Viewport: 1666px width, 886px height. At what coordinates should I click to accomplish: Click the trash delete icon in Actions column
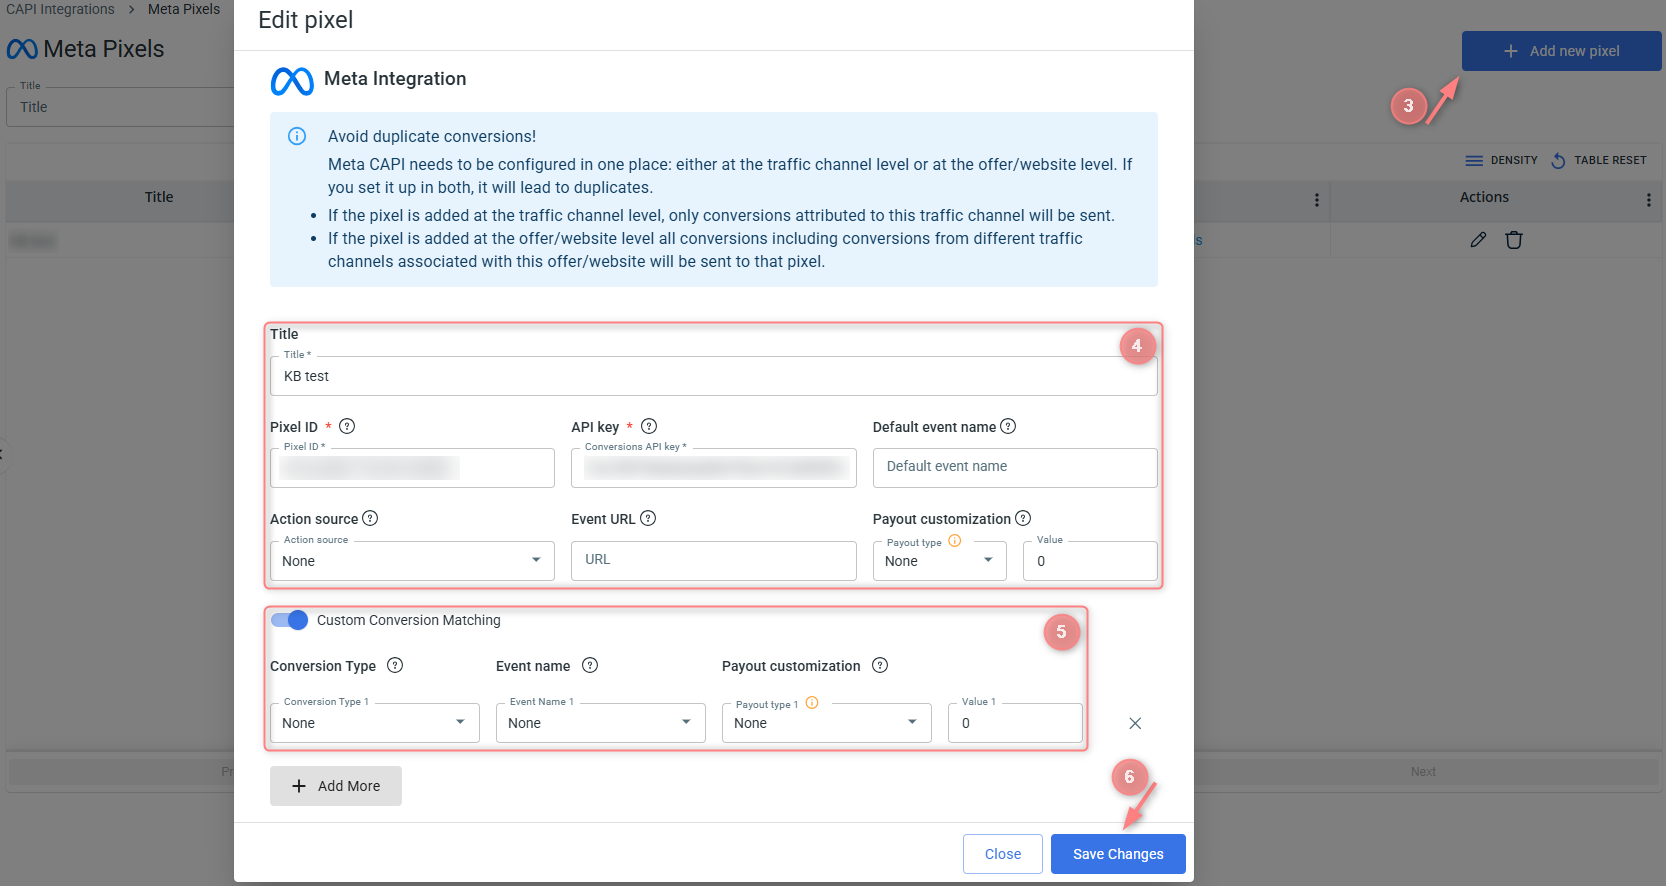pos(1514,239)
